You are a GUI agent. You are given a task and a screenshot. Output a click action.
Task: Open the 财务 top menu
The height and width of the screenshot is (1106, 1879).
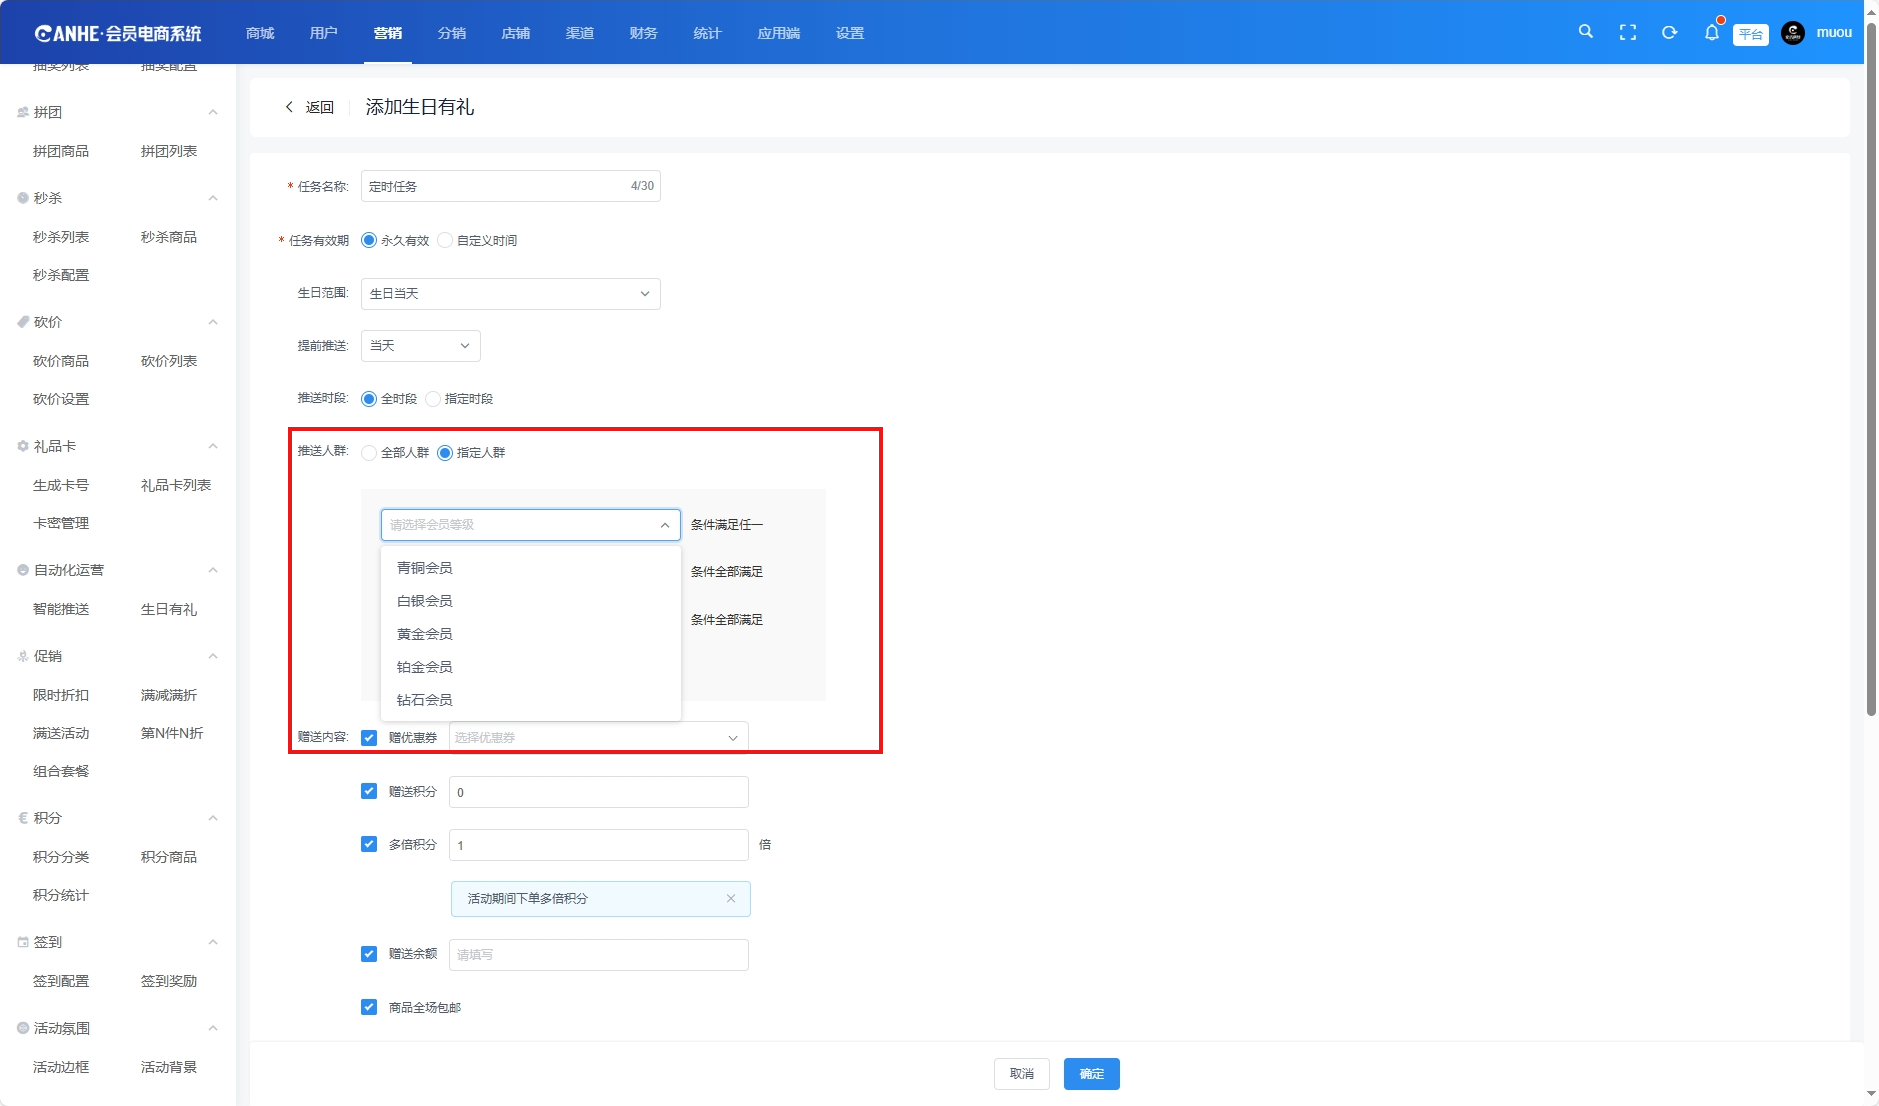643,33
